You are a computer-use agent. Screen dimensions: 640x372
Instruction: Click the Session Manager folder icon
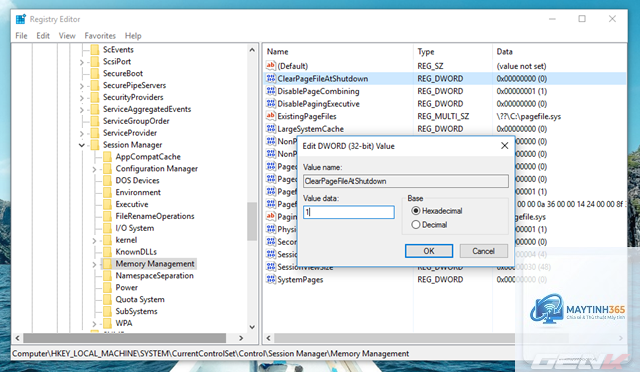coord(95,145)
